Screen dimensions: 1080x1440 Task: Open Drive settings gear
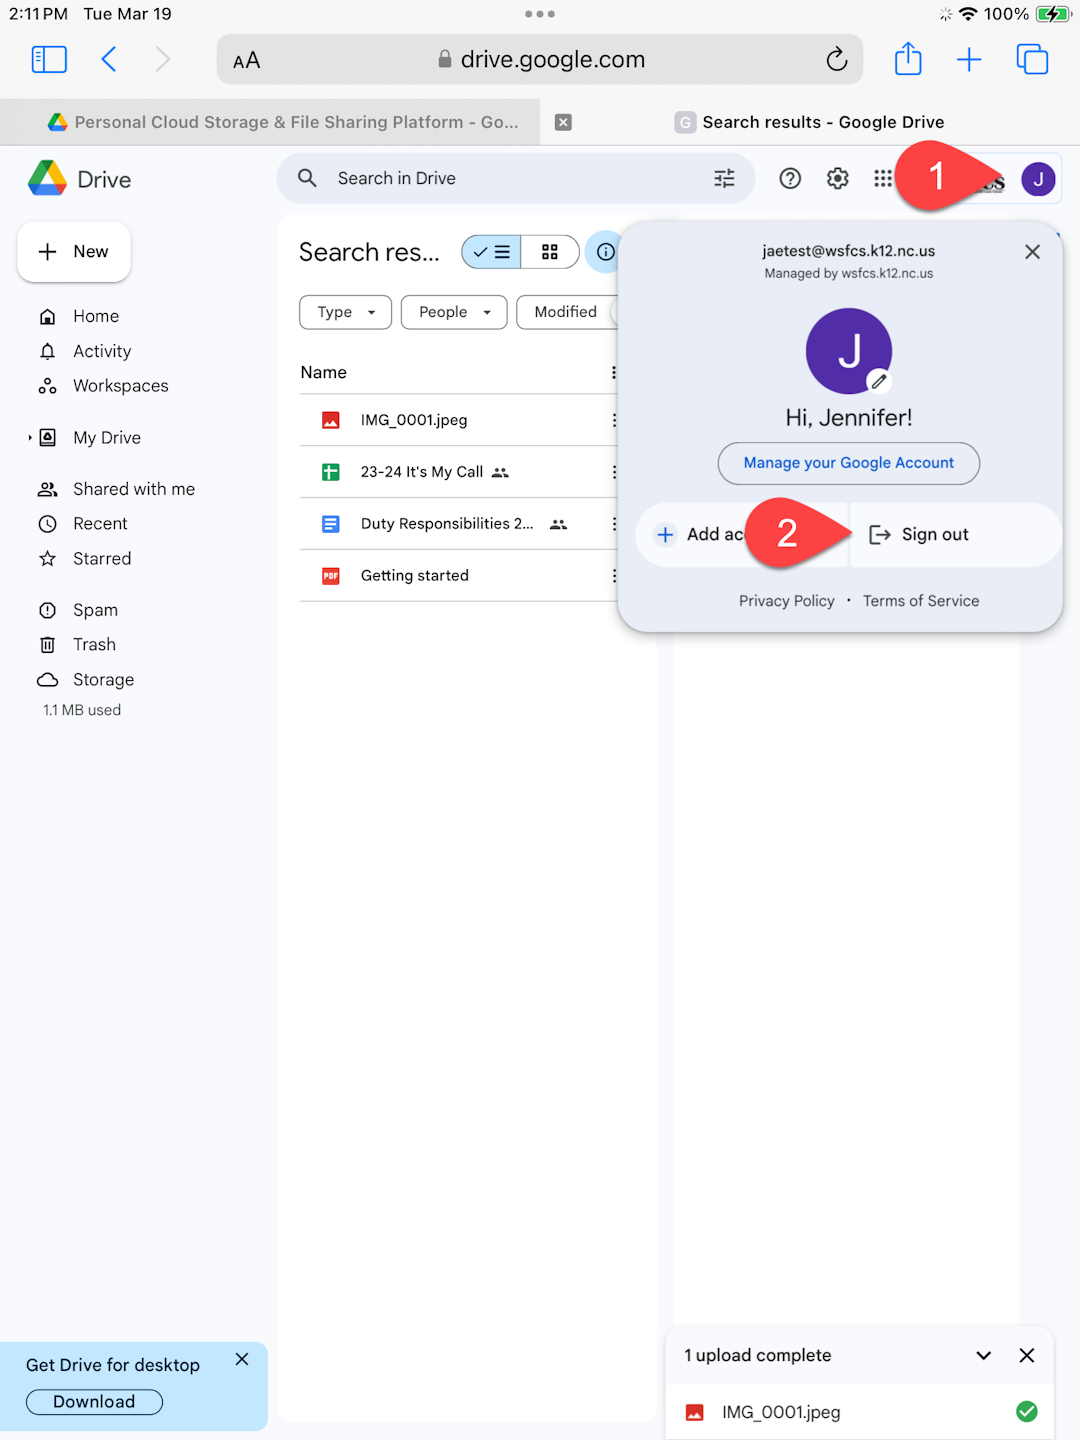[x=837, y=179]
